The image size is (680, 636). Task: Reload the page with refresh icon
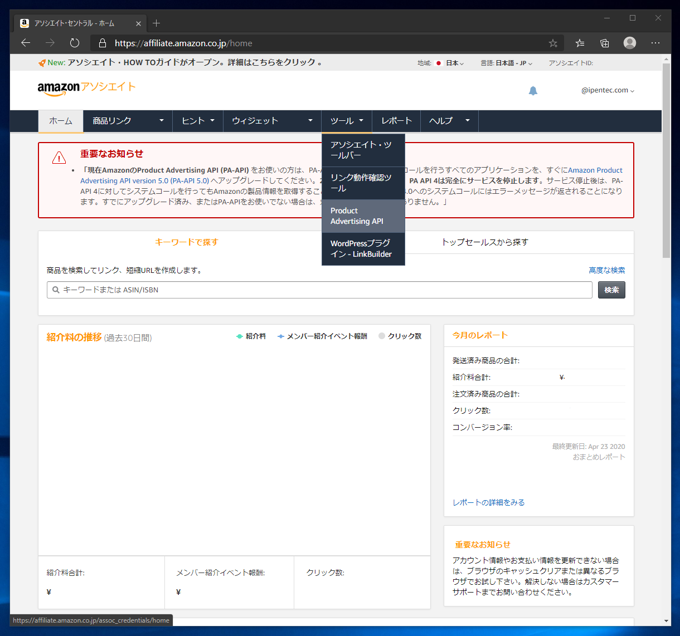pos(75,43)
